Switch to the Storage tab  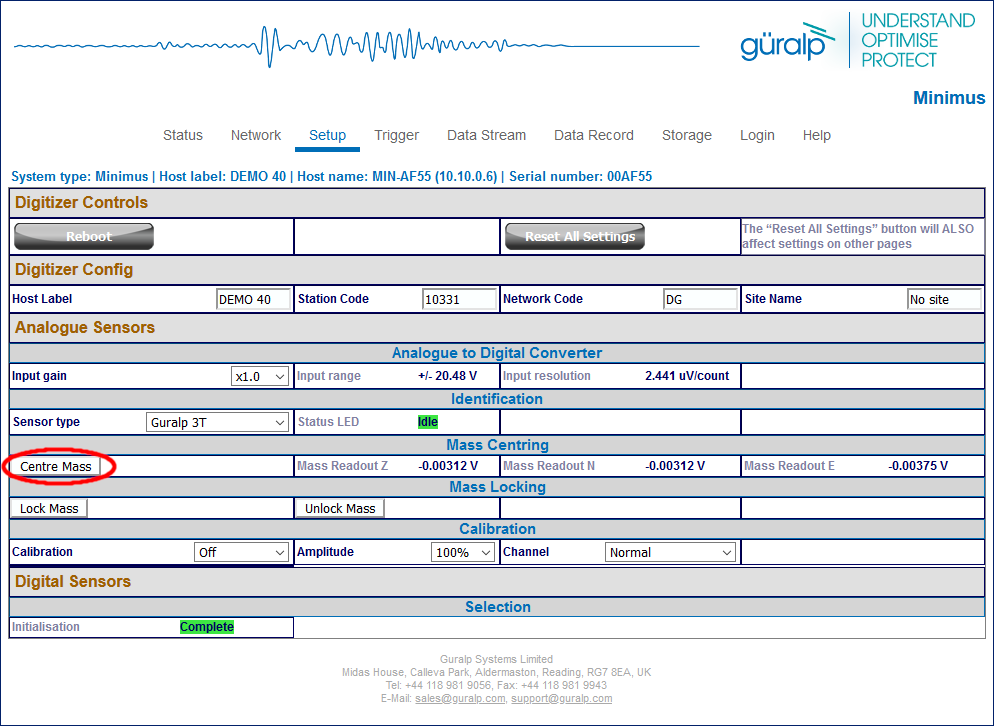coord(687,135)
